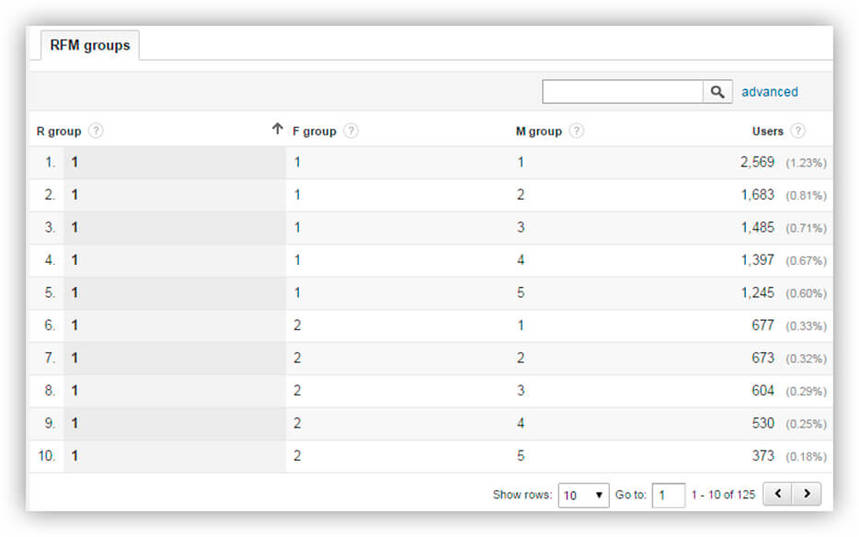This screenshot has width=859, height=537.
Task: Click F group link in row 1
Action: point(297,163)
